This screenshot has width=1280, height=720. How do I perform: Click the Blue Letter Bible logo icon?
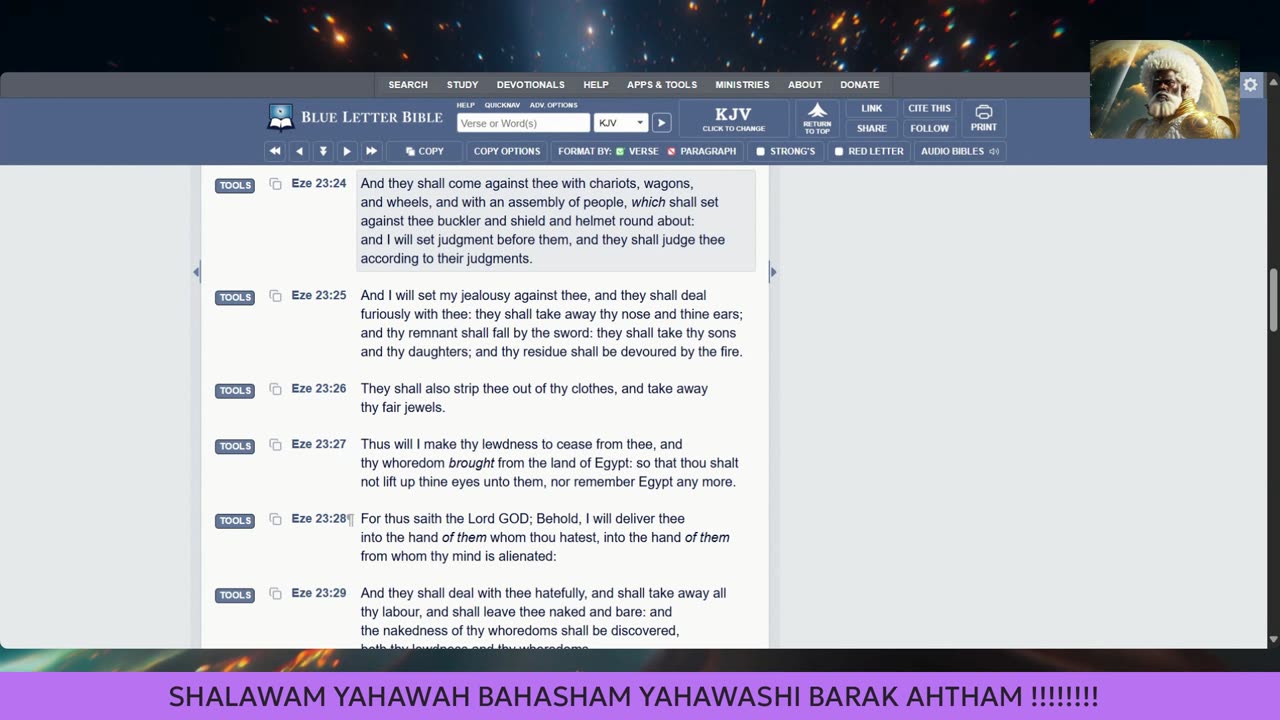pyautogui.click(x=281, y=118)
